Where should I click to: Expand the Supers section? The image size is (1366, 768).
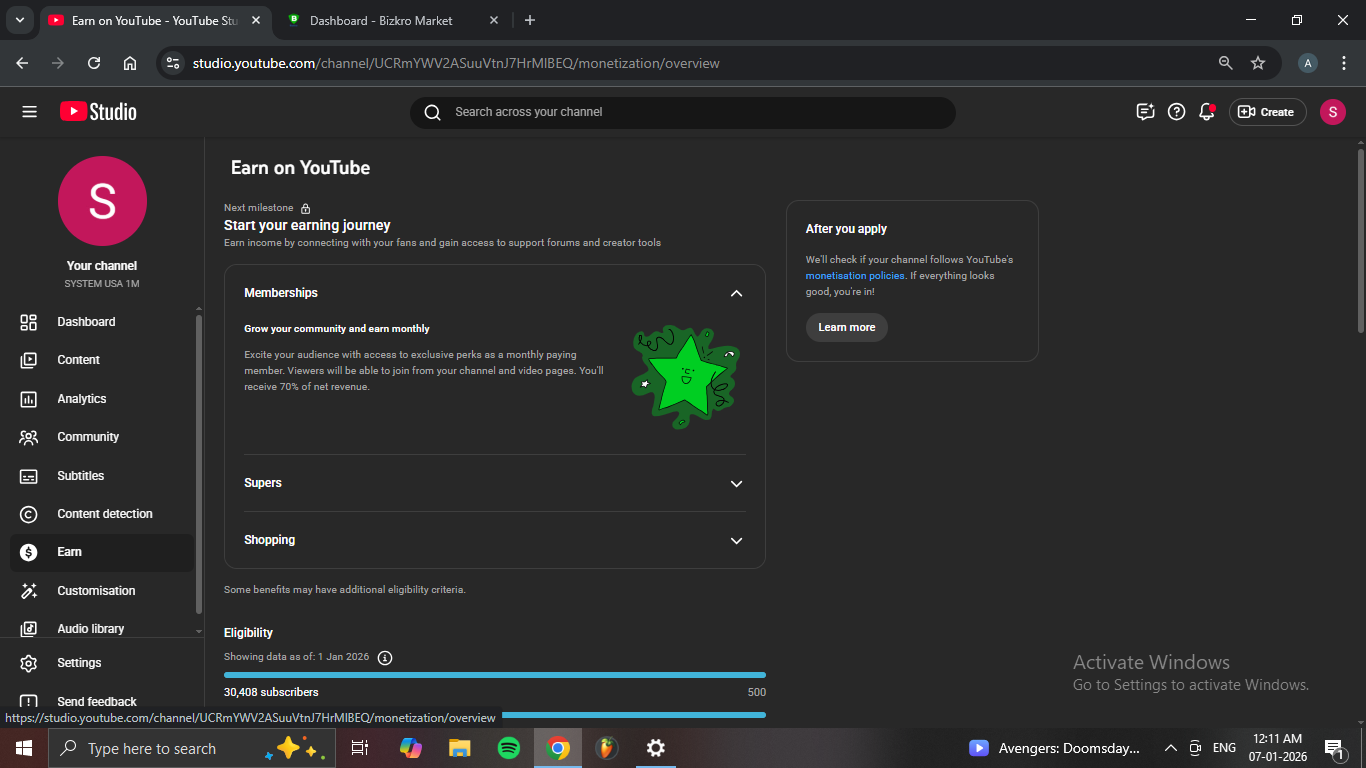click(x=736, y=483)
